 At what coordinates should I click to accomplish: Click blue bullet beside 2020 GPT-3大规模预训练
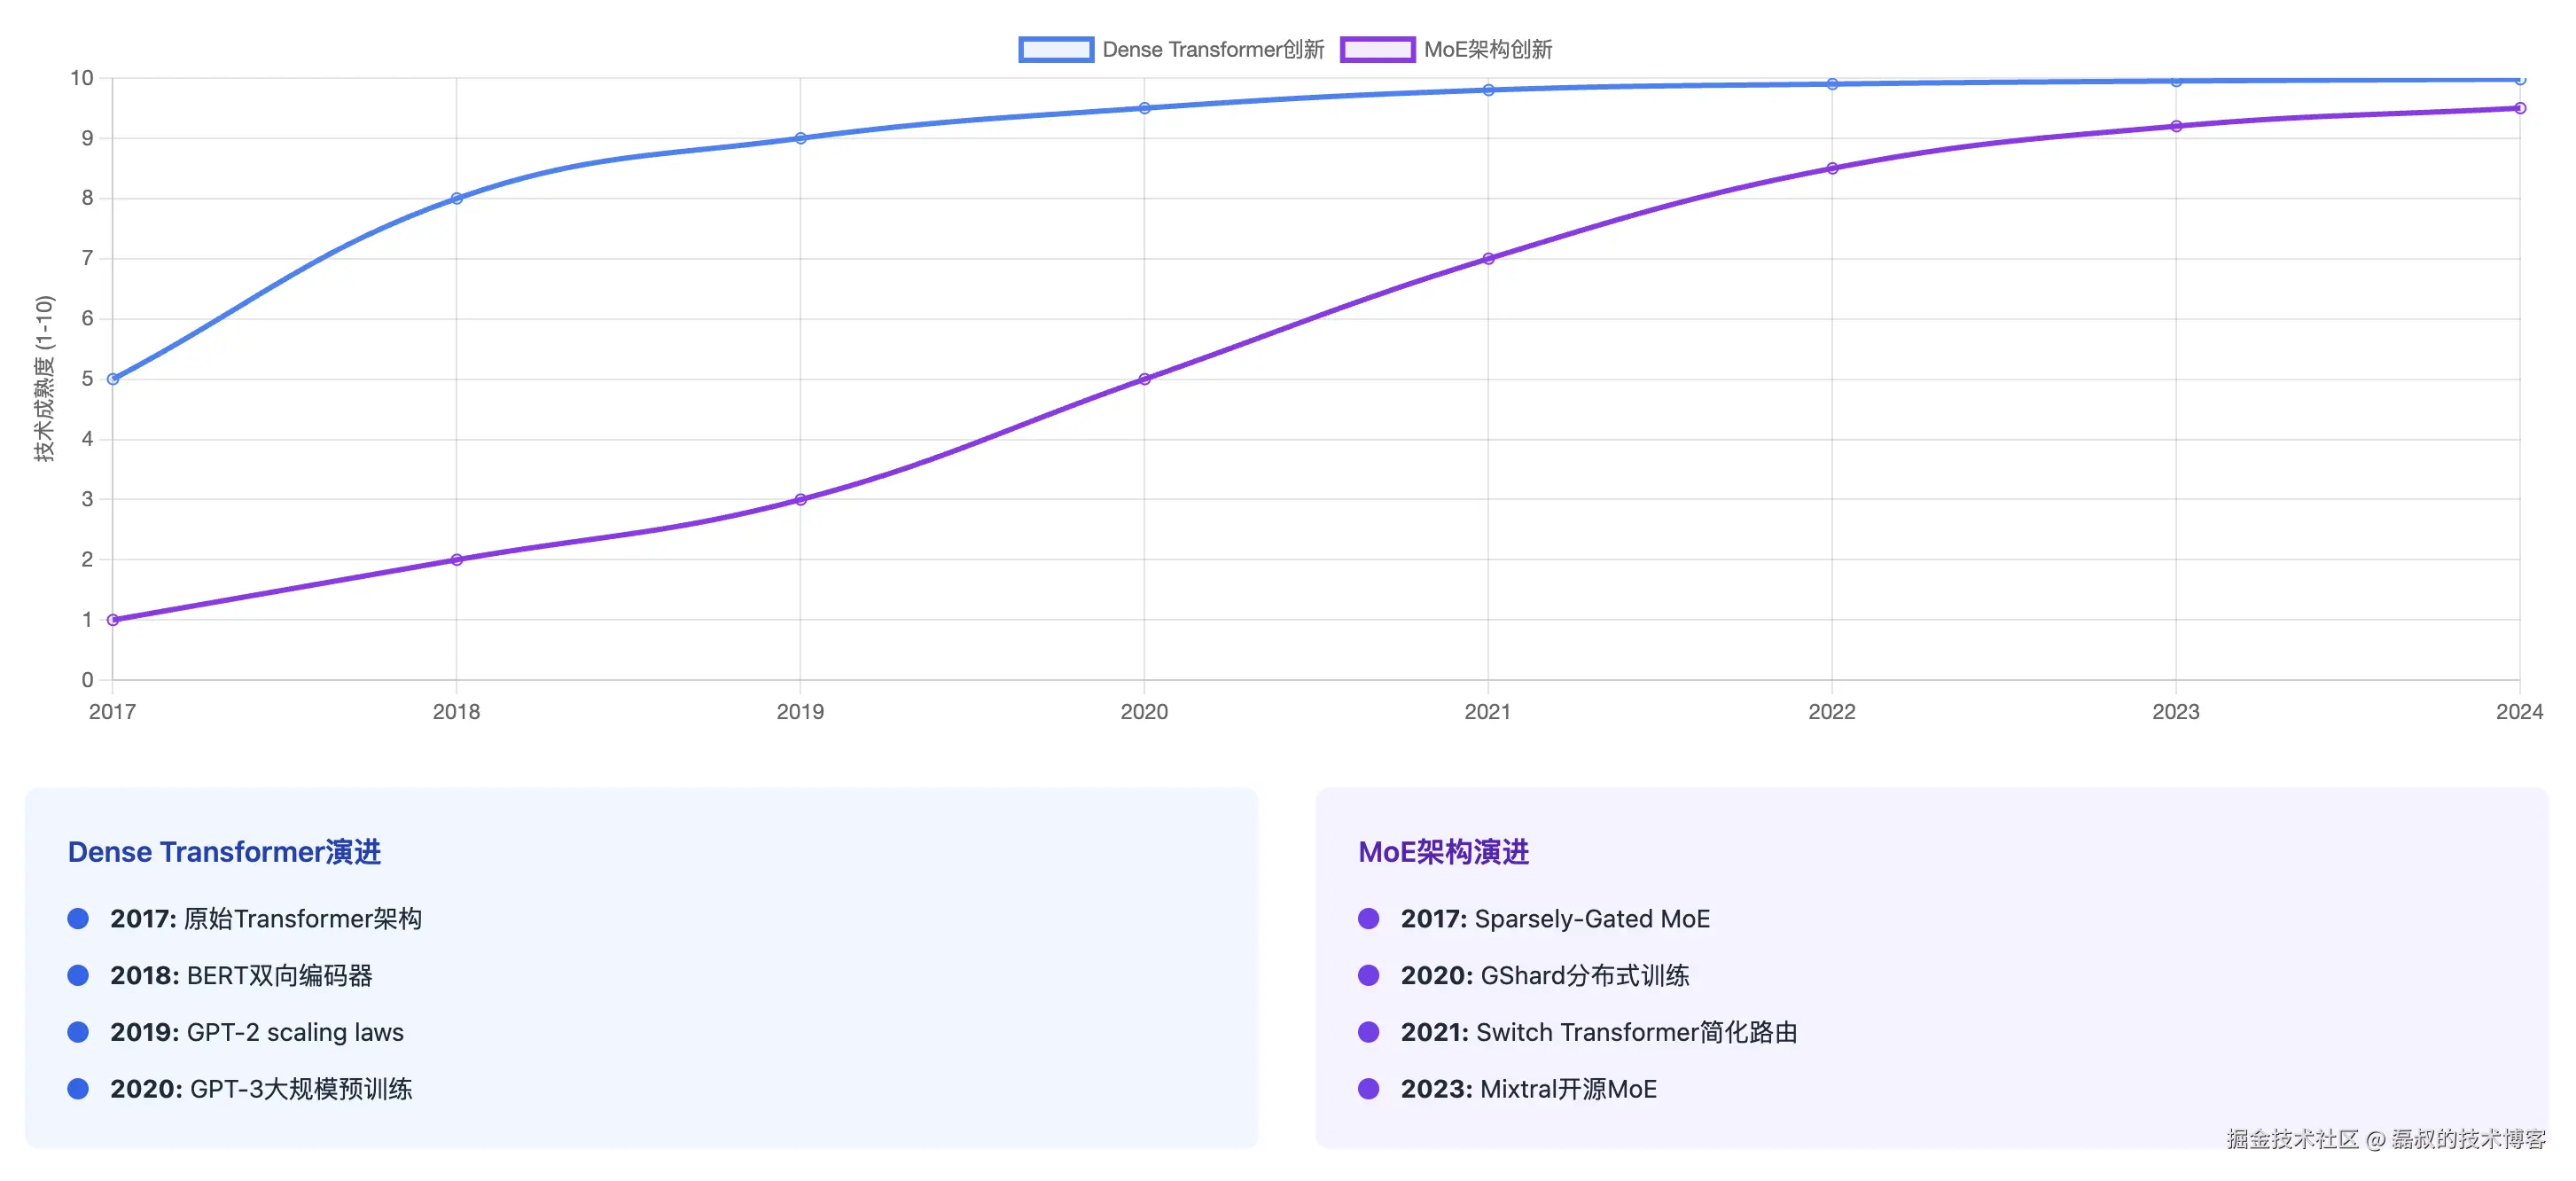pos(78,1088)
